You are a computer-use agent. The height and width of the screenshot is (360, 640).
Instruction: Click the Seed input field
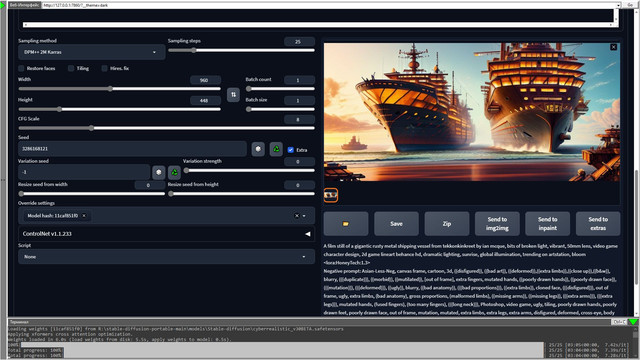click(x=132, y=149)
